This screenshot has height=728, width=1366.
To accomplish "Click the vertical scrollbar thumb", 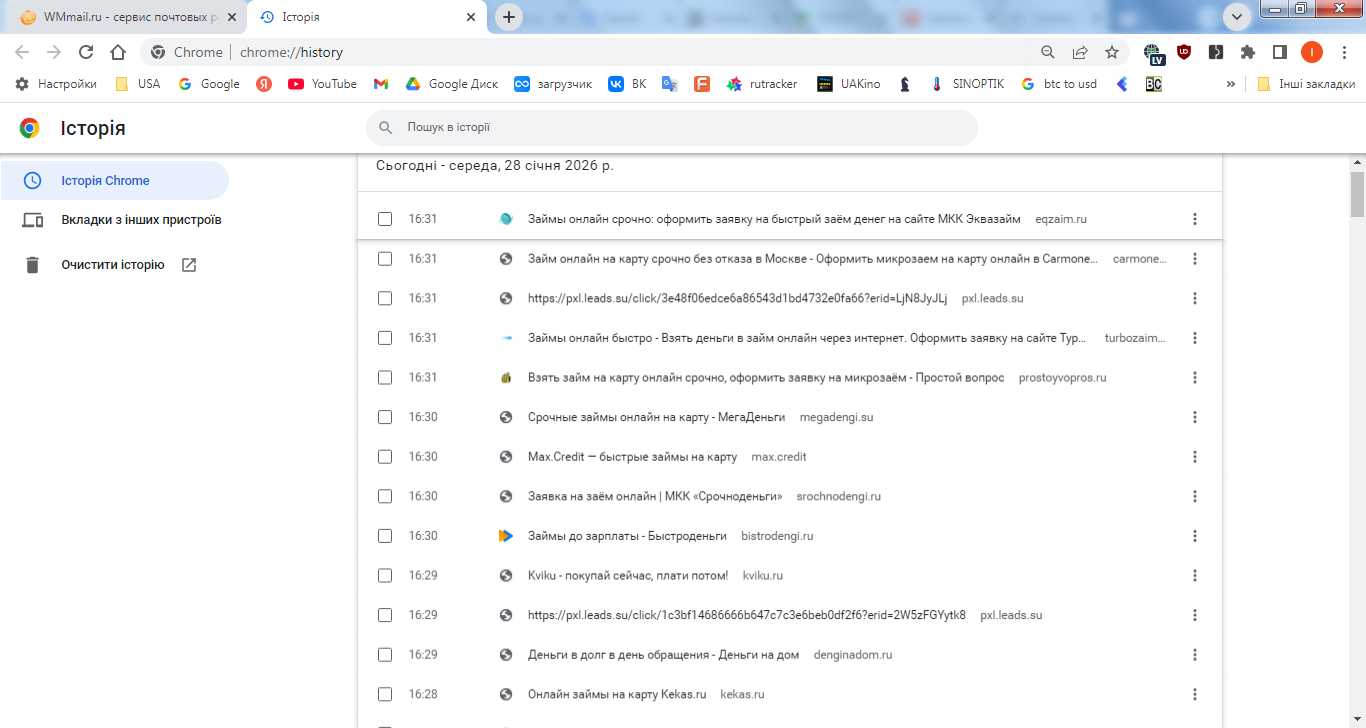I will [x=1357, y=194].
